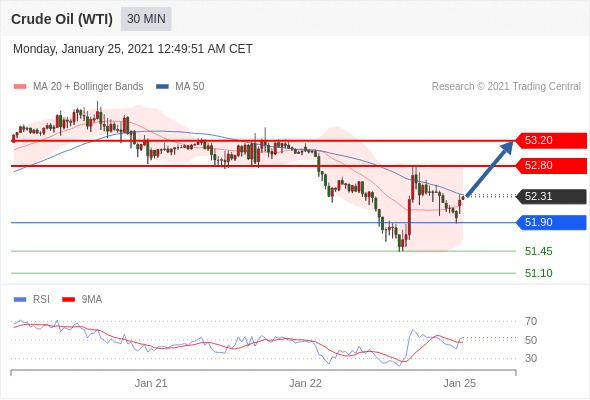The image size is (590, 400).
Task: Click the 51.90 pivot price tag
Action: (x=551, y=222)
